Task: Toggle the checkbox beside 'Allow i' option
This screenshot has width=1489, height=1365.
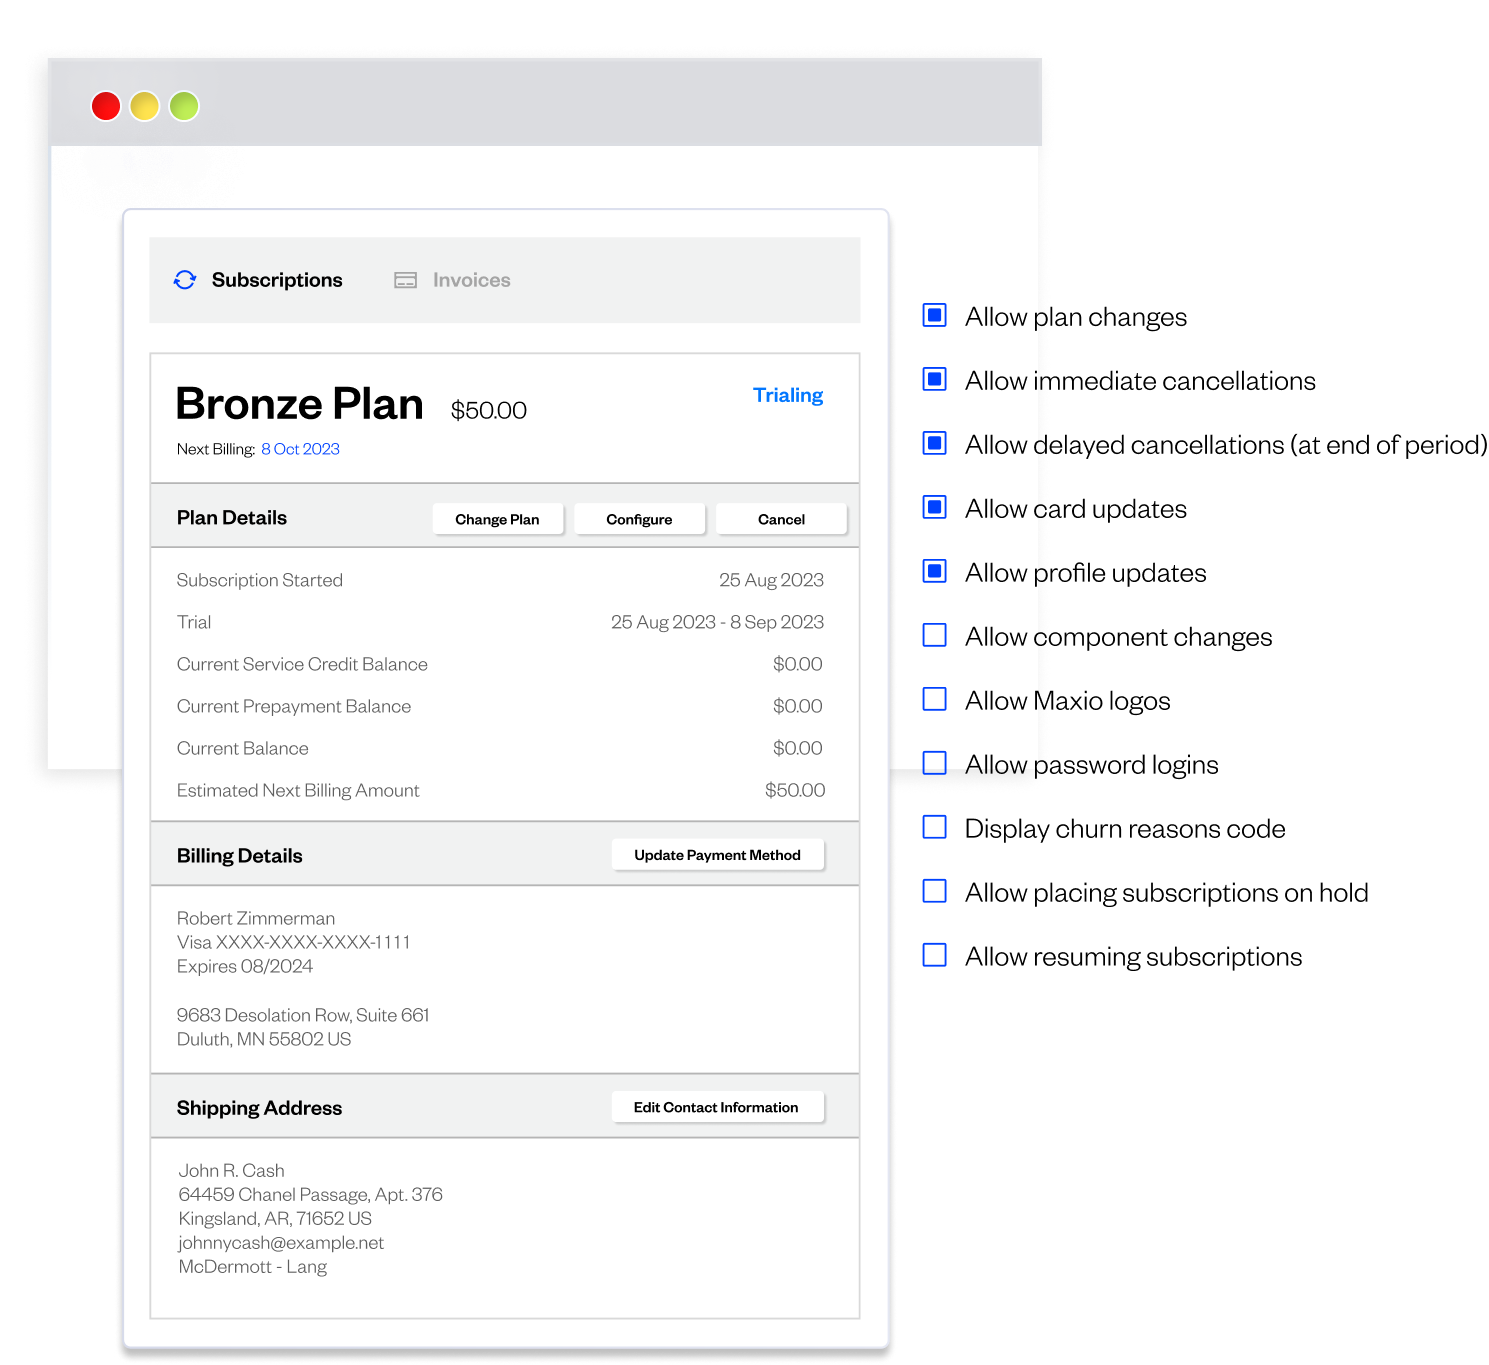Action: tap(934, 380)
